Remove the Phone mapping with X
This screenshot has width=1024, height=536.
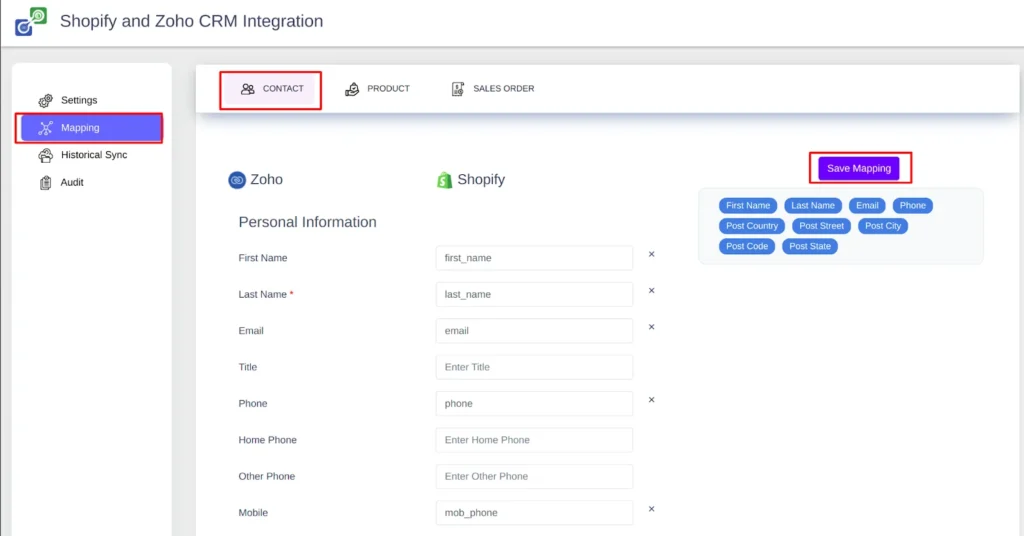point(651,400)
